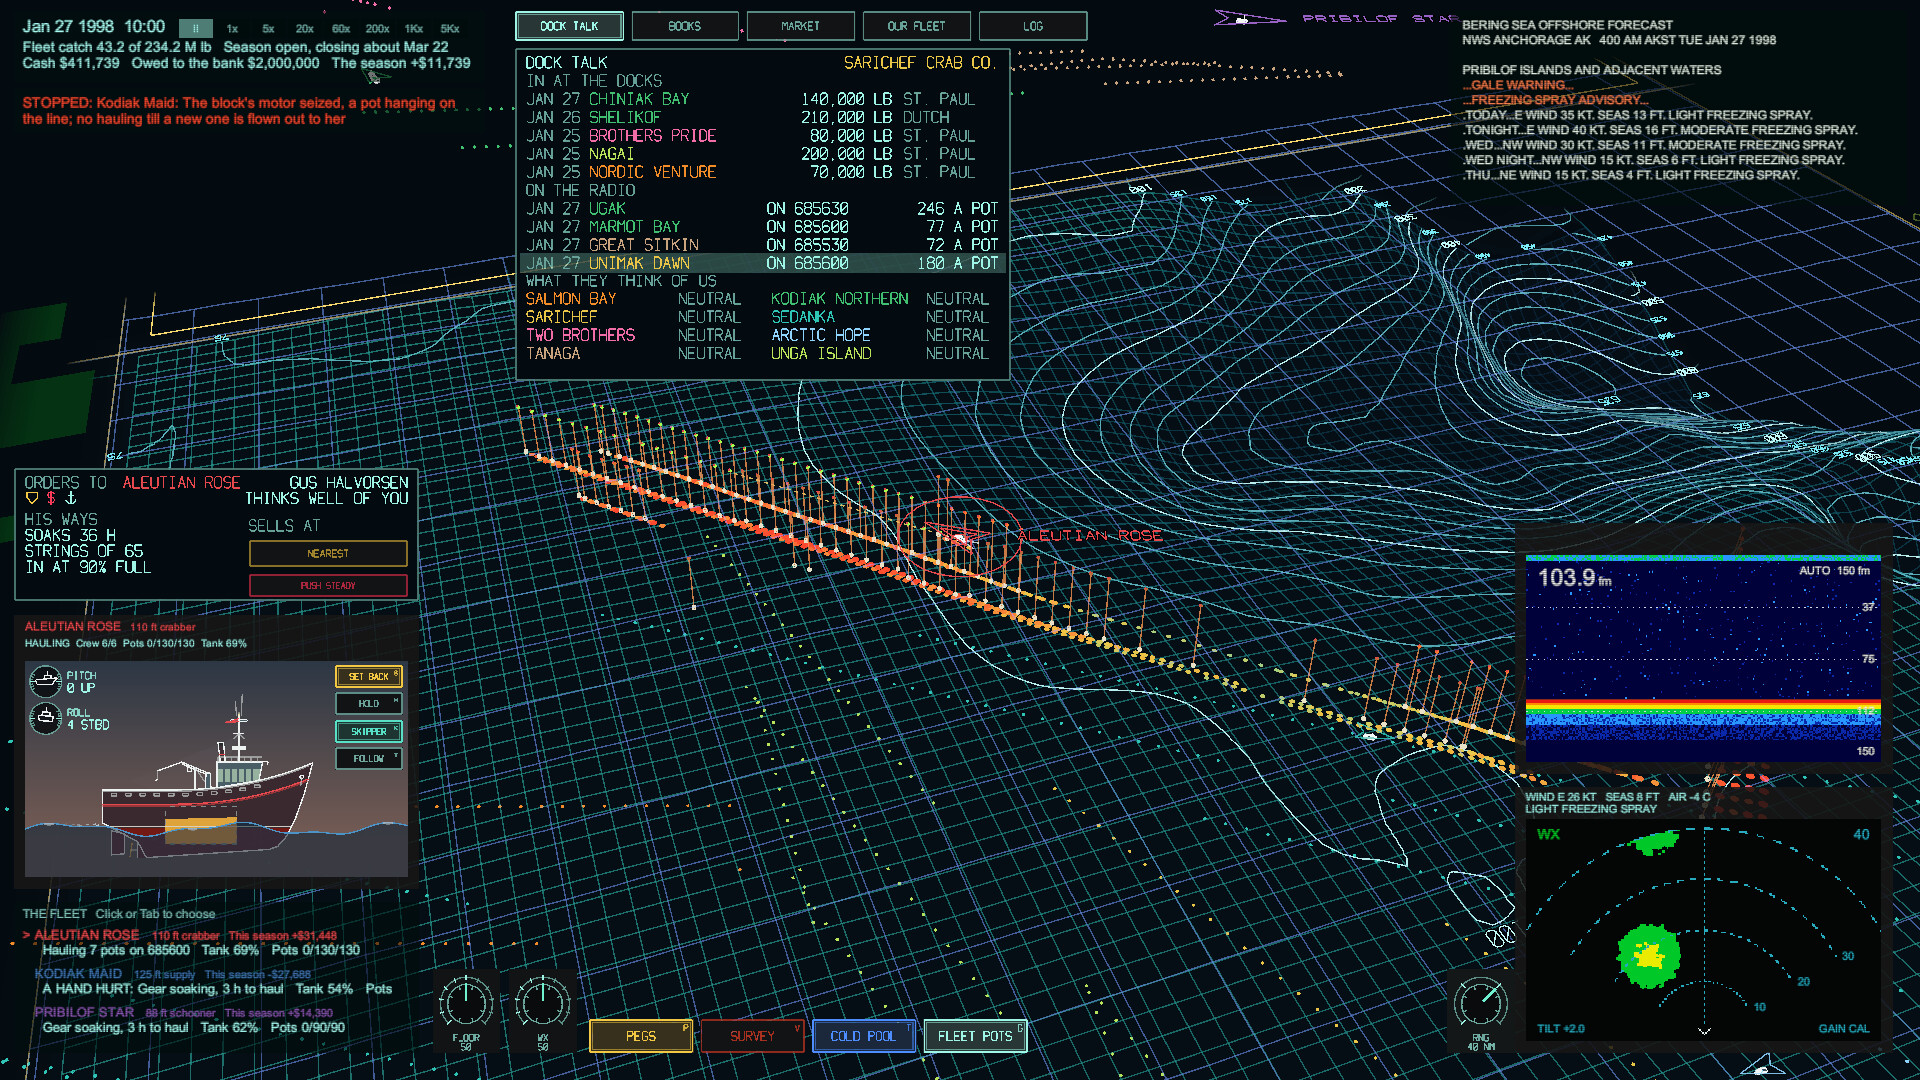Click the Shelikof dock delivery row
Image resolution: width=1920 pixels, height=1080 pixels.
762,117
